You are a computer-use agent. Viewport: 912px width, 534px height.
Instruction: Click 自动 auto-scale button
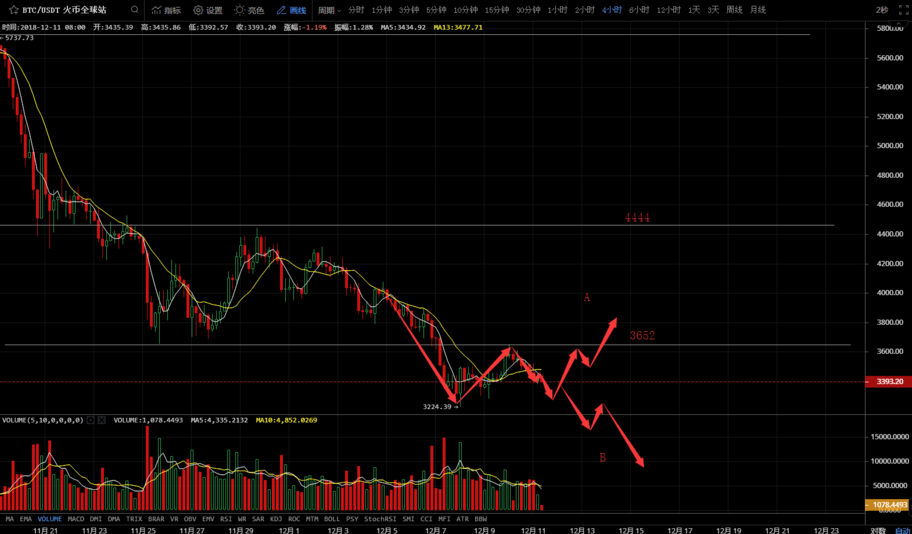tap(901, 530)
